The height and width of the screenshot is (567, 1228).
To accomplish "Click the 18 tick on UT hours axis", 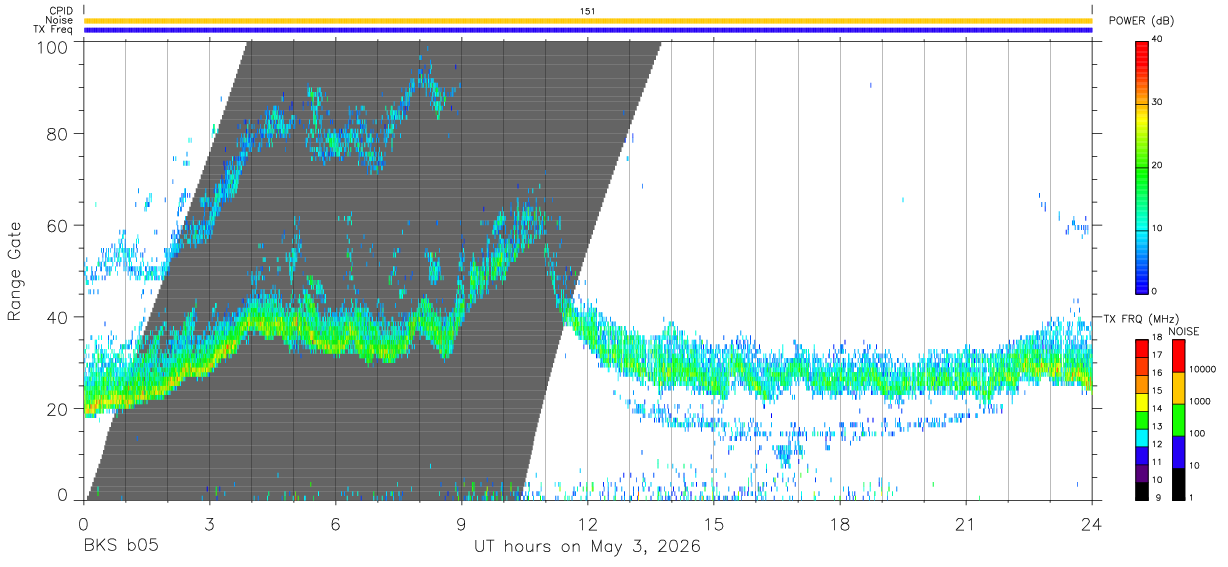I will tap(840, 525).
